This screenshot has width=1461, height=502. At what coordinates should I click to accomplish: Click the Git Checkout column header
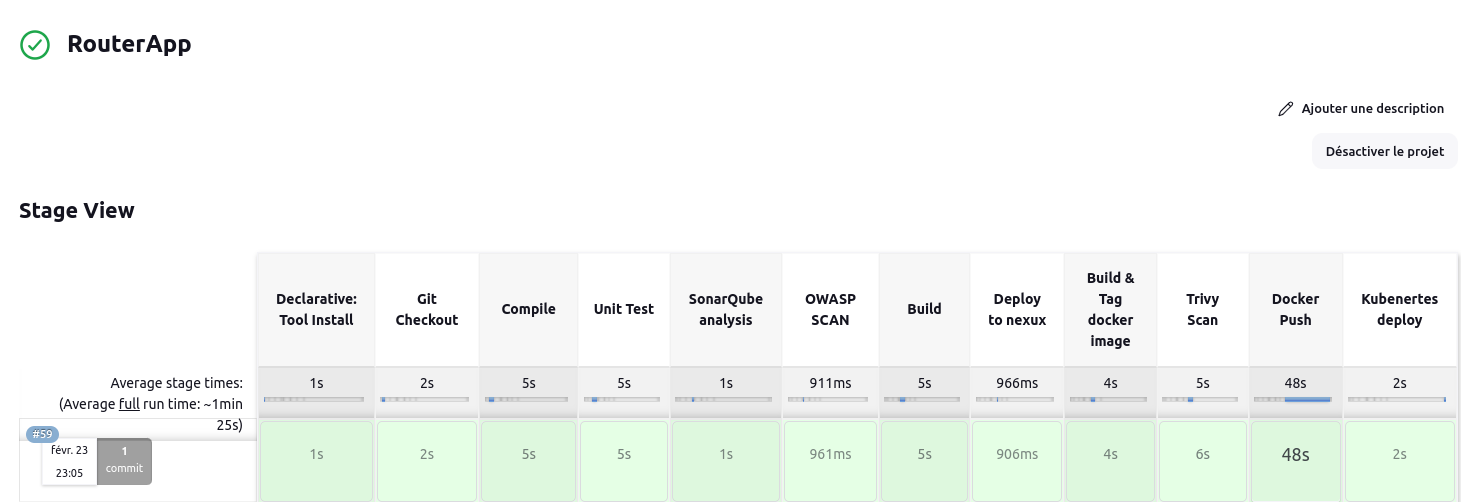426,309
